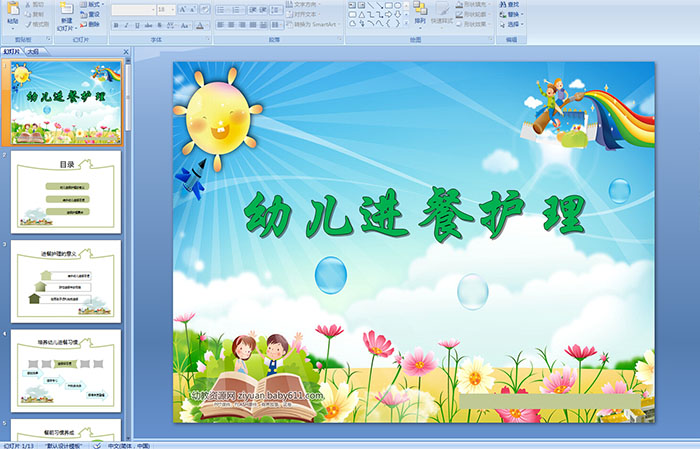Click Replace (替换) in editing group
Image resolution: width=700 pixels, height=449 pixels.
pyautogui.click(x=509, y=14)
